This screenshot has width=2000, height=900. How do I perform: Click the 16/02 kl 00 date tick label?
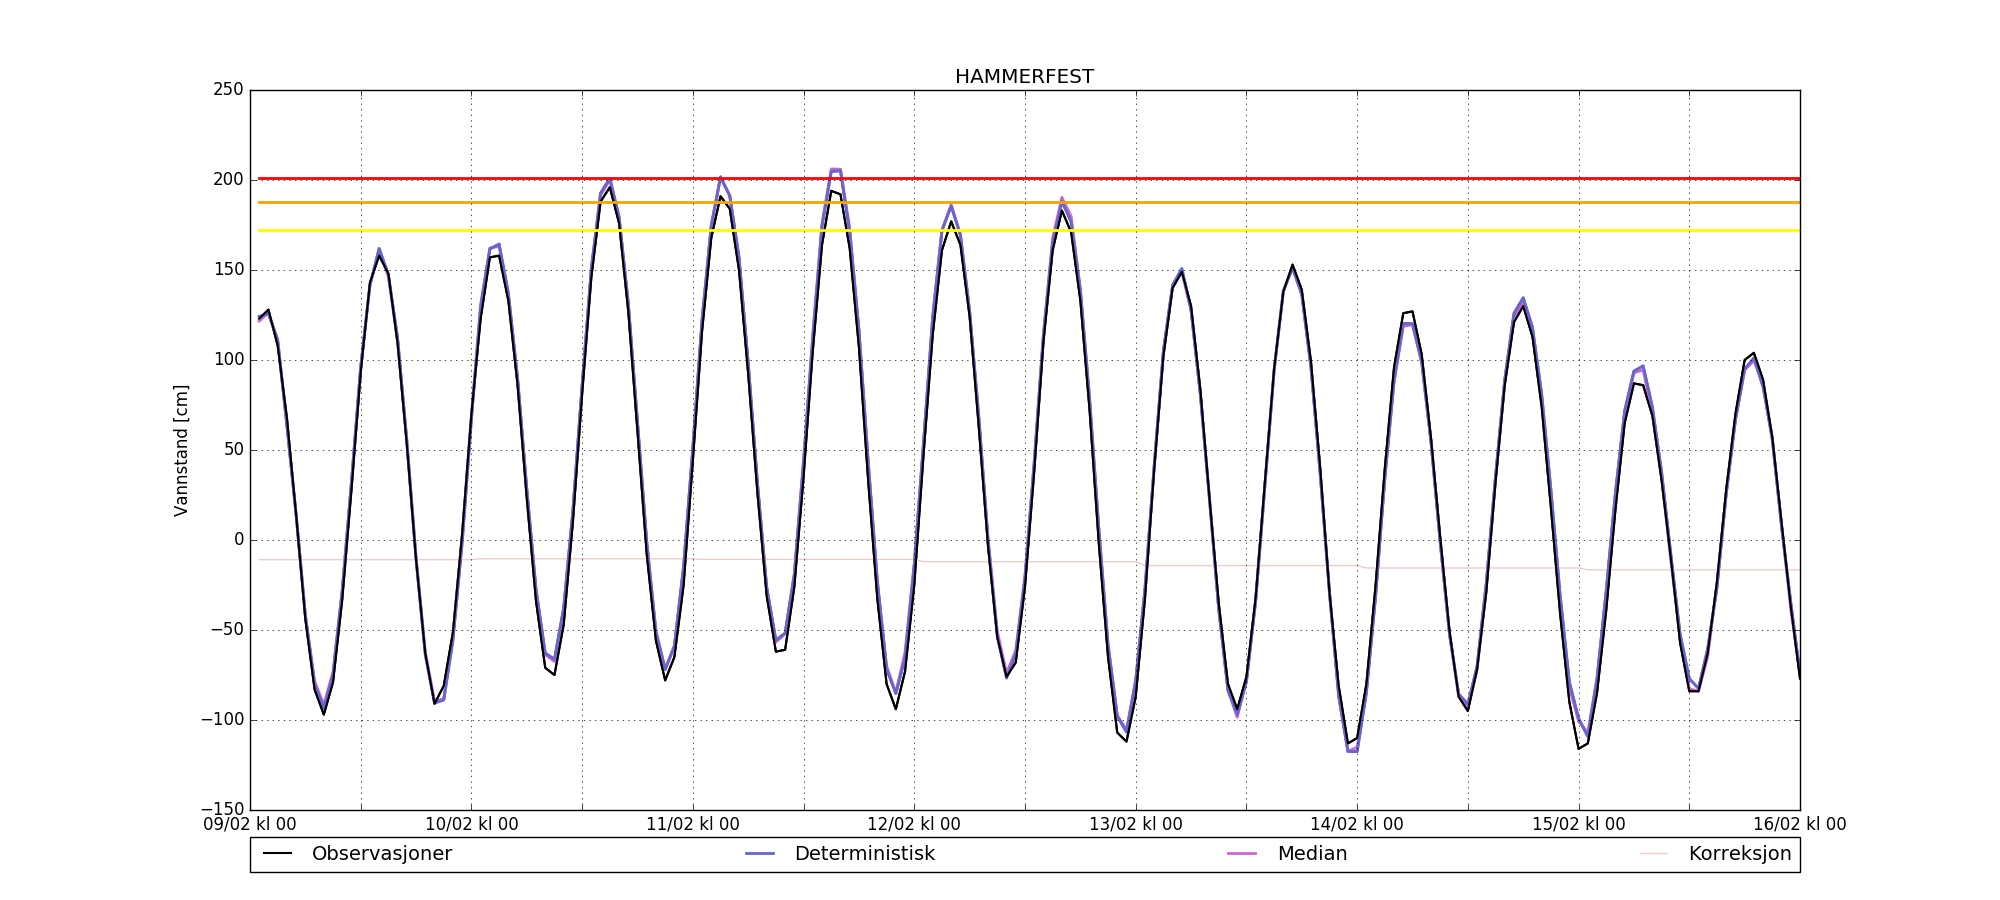pos(1800,825)
